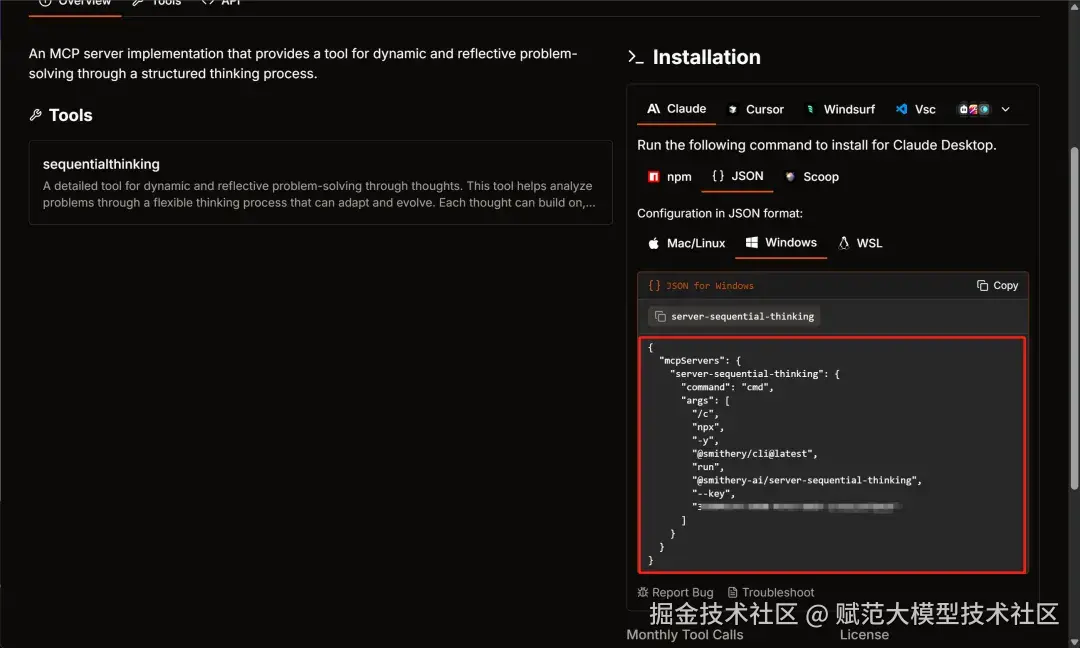Screen dimensions: 1080x648
Task: Click the "mcpServers" line in code block
Action: tap(700, 361)
